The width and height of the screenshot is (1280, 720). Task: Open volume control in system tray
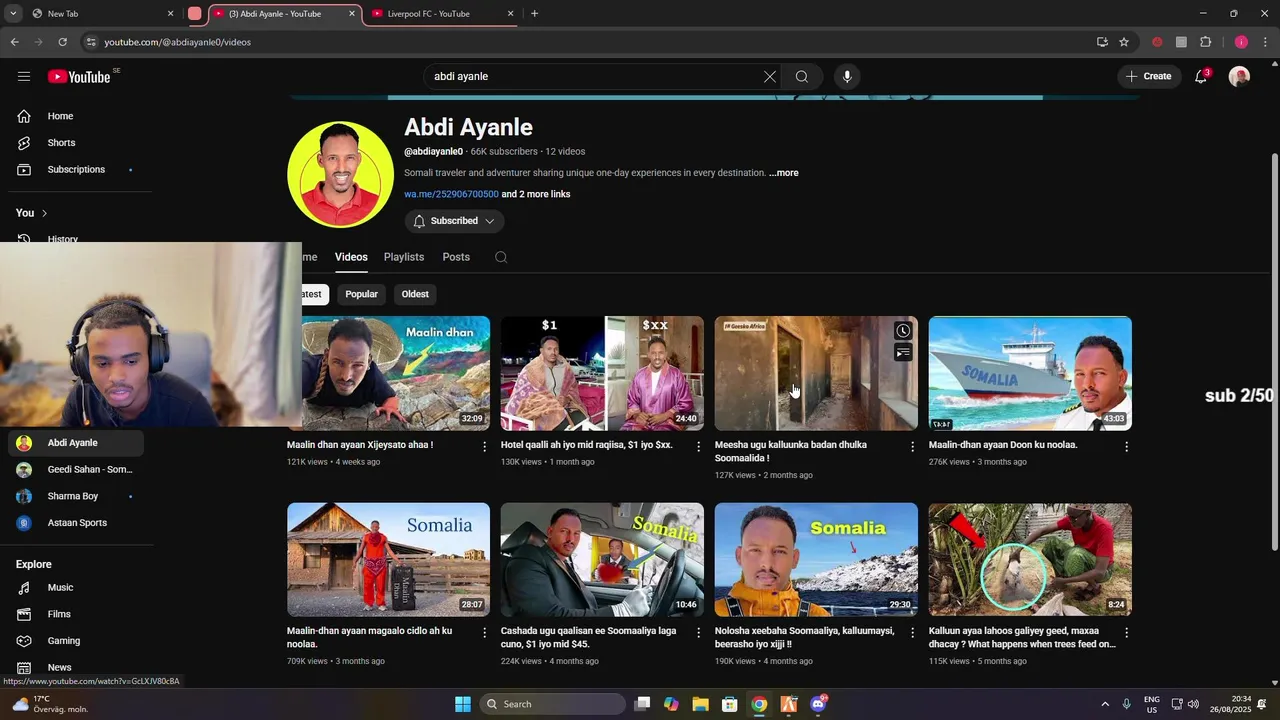point(1193,704)
